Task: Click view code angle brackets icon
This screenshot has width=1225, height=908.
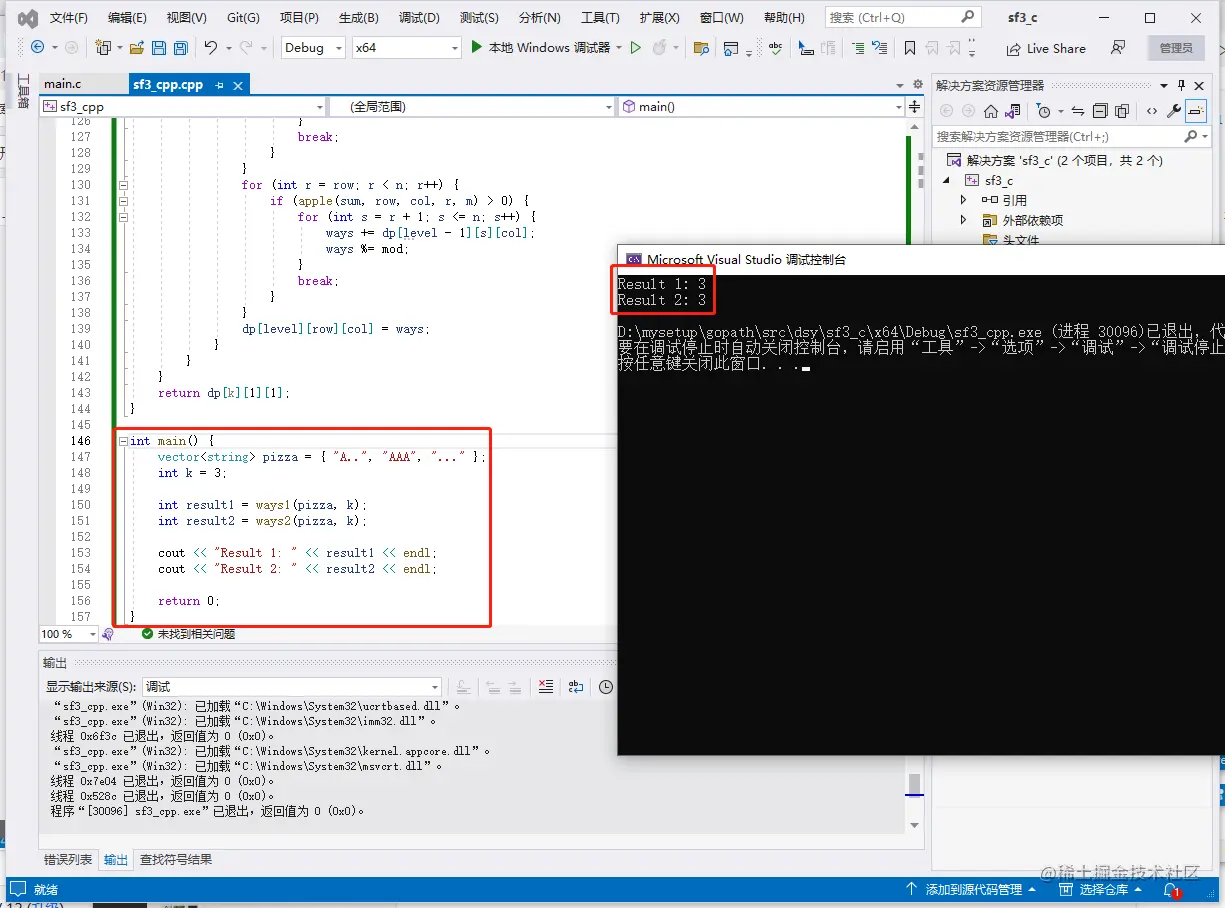Action: tap(1152, 111)
